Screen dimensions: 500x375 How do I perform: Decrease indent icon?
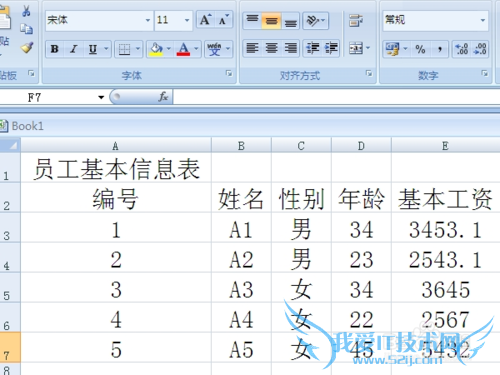click(x=313, y=48)
